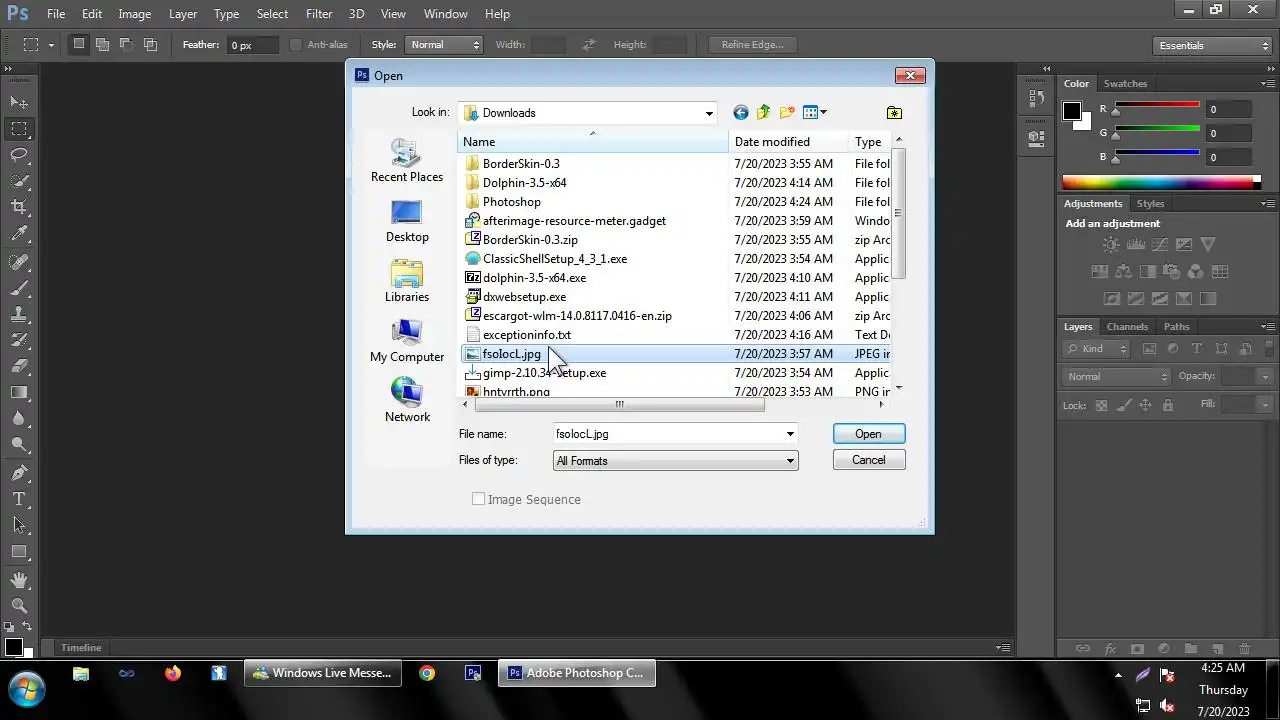Select the Eyedropper tool
1280x720 pixels.
coord(19,233)
